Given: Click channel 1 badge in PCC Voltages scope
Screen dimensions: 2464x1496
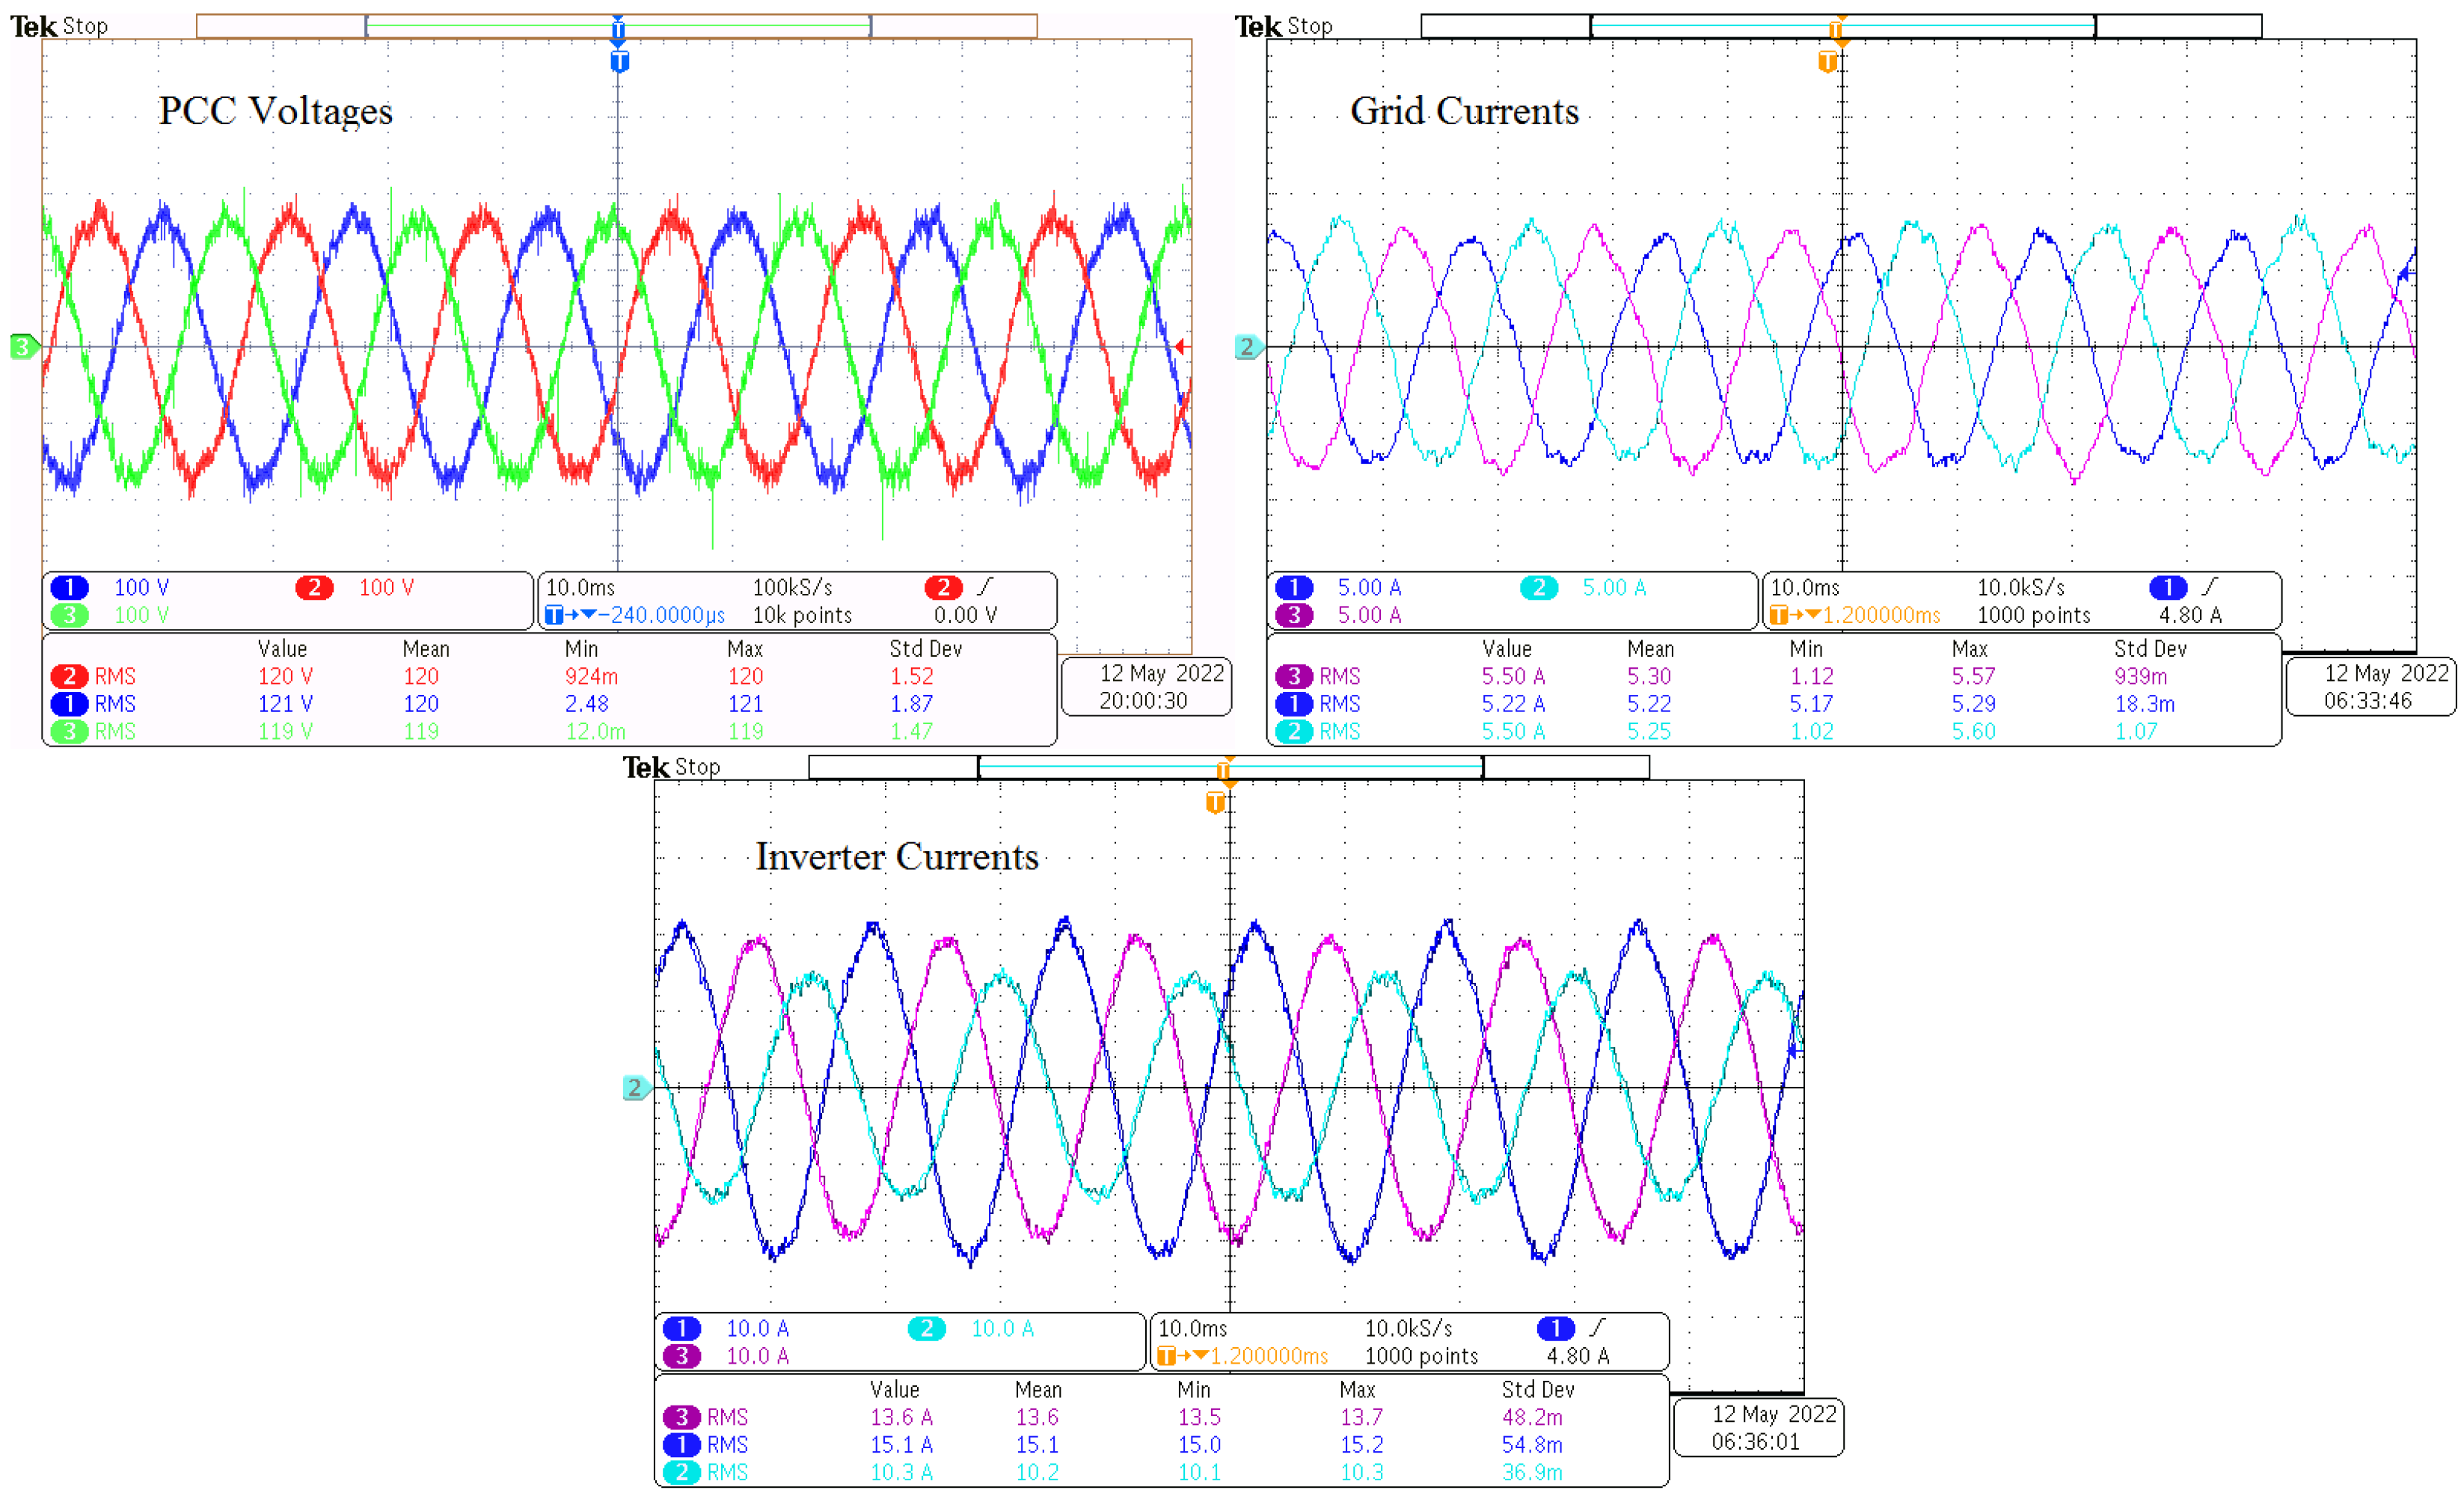Looking at the screenshot, I should 70,587.
